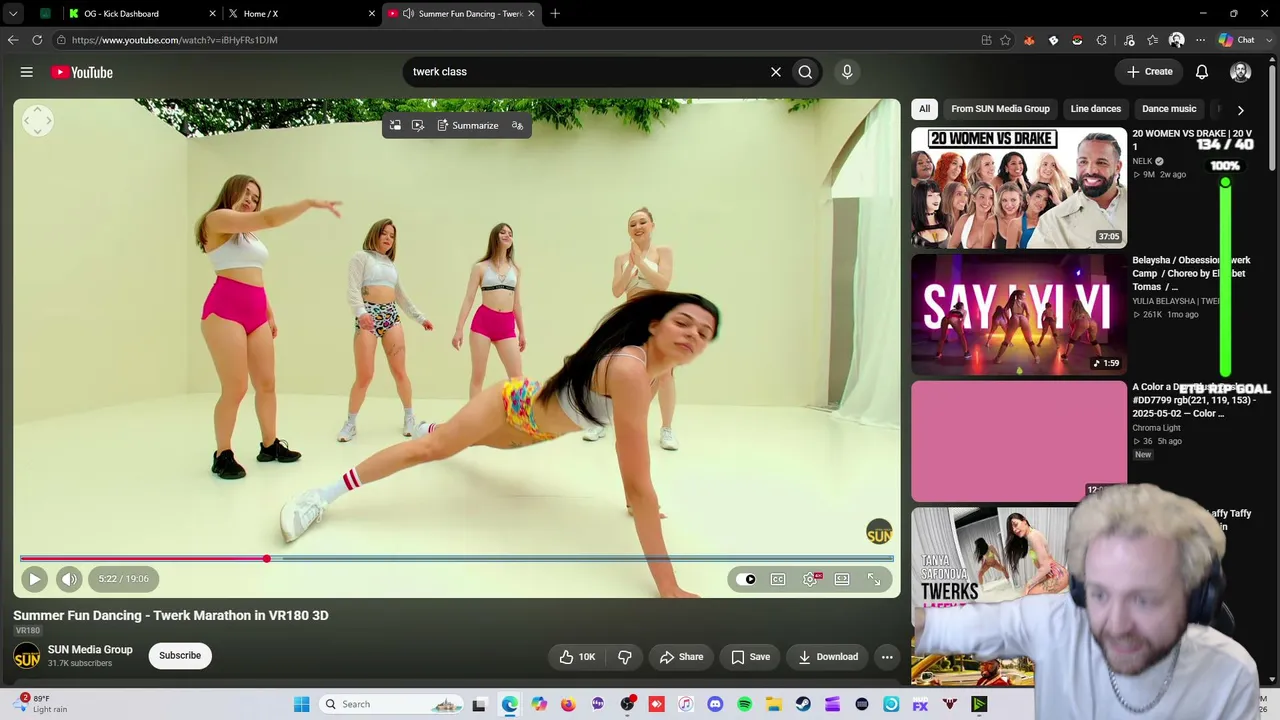Switch to the 'OG - Kick Dashboard' tab
Screen dimensions: 1280x720
141,14
